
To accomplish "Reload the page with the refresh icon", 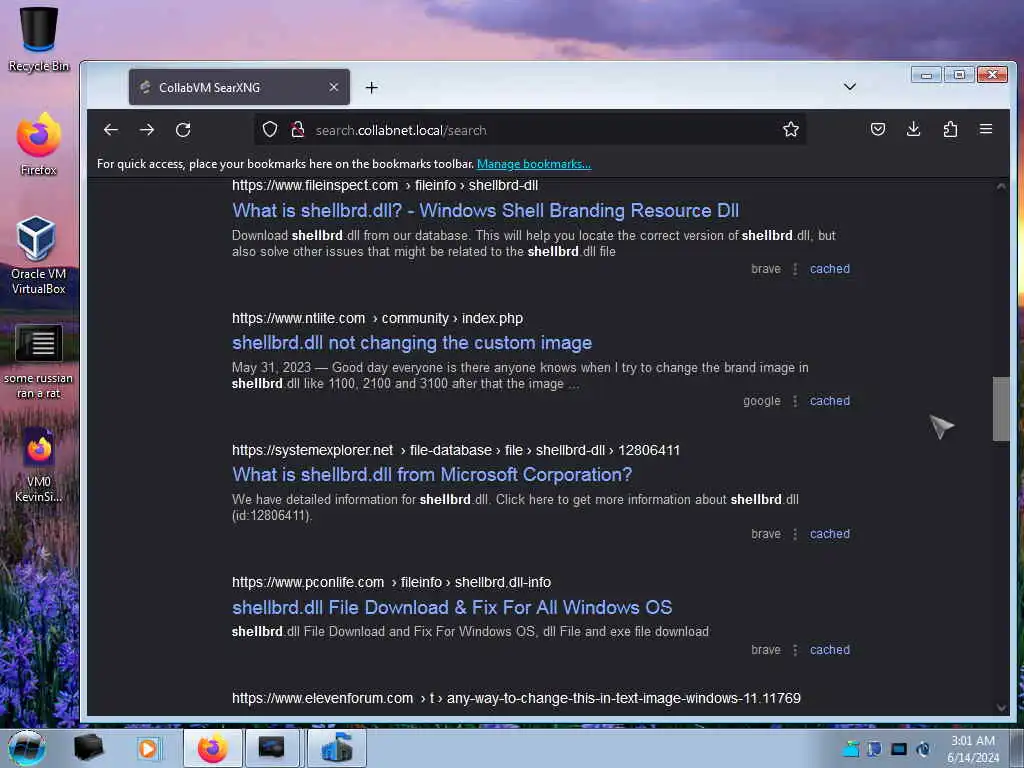I will [184, 130].
